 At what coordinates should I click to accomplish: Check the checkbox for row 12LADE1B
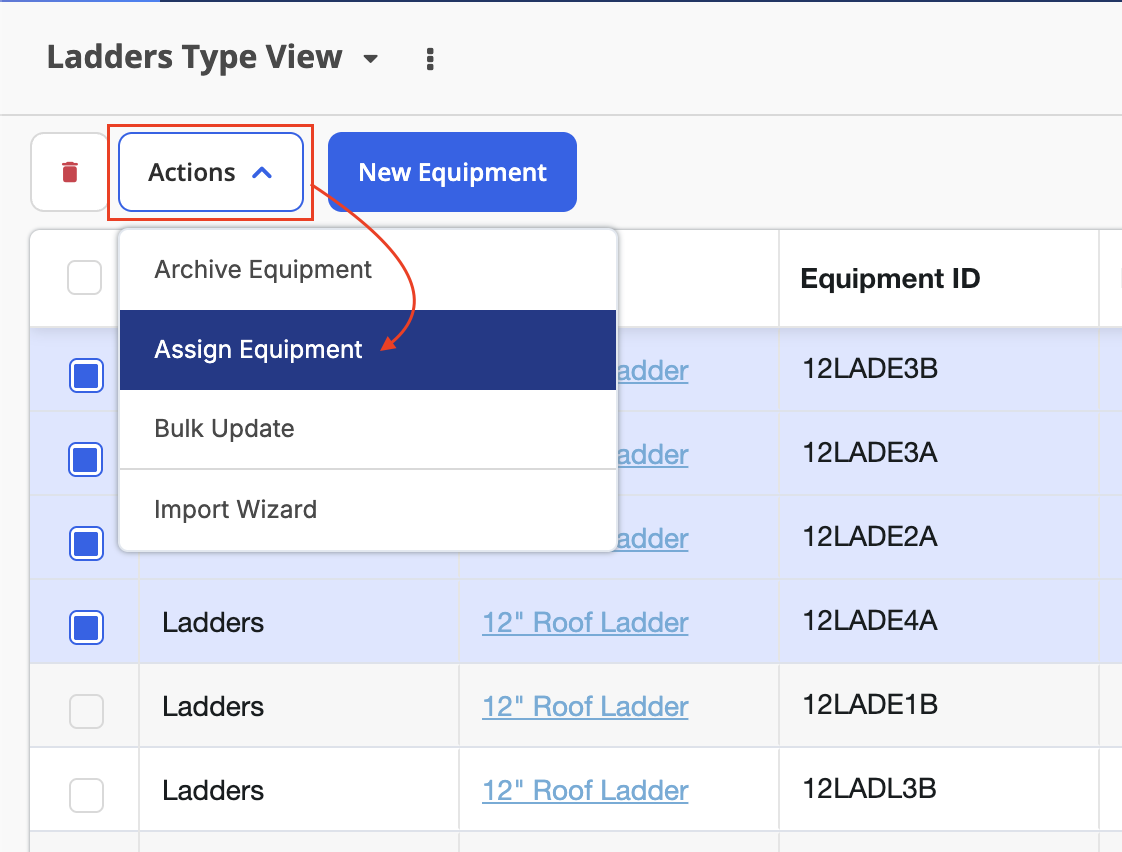pyautogui.click(x=86, y=711)
